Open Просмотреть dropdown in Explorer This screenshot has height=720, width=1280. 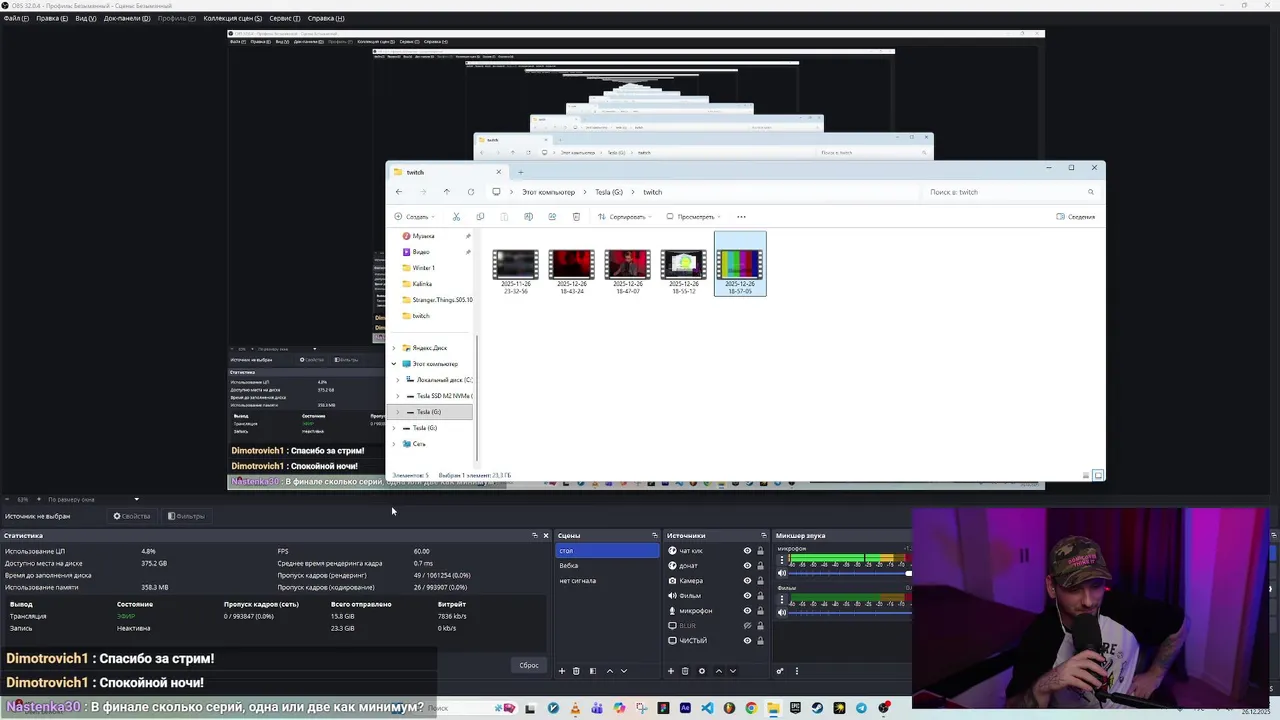(696, 217)
